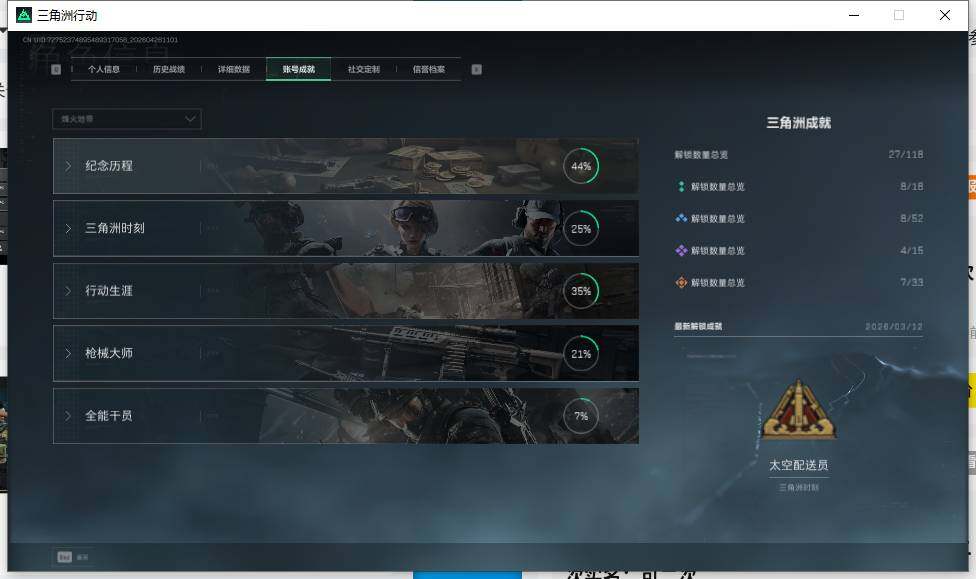
Task: Select the 账号成就 tab
Action: click(299, 69)
